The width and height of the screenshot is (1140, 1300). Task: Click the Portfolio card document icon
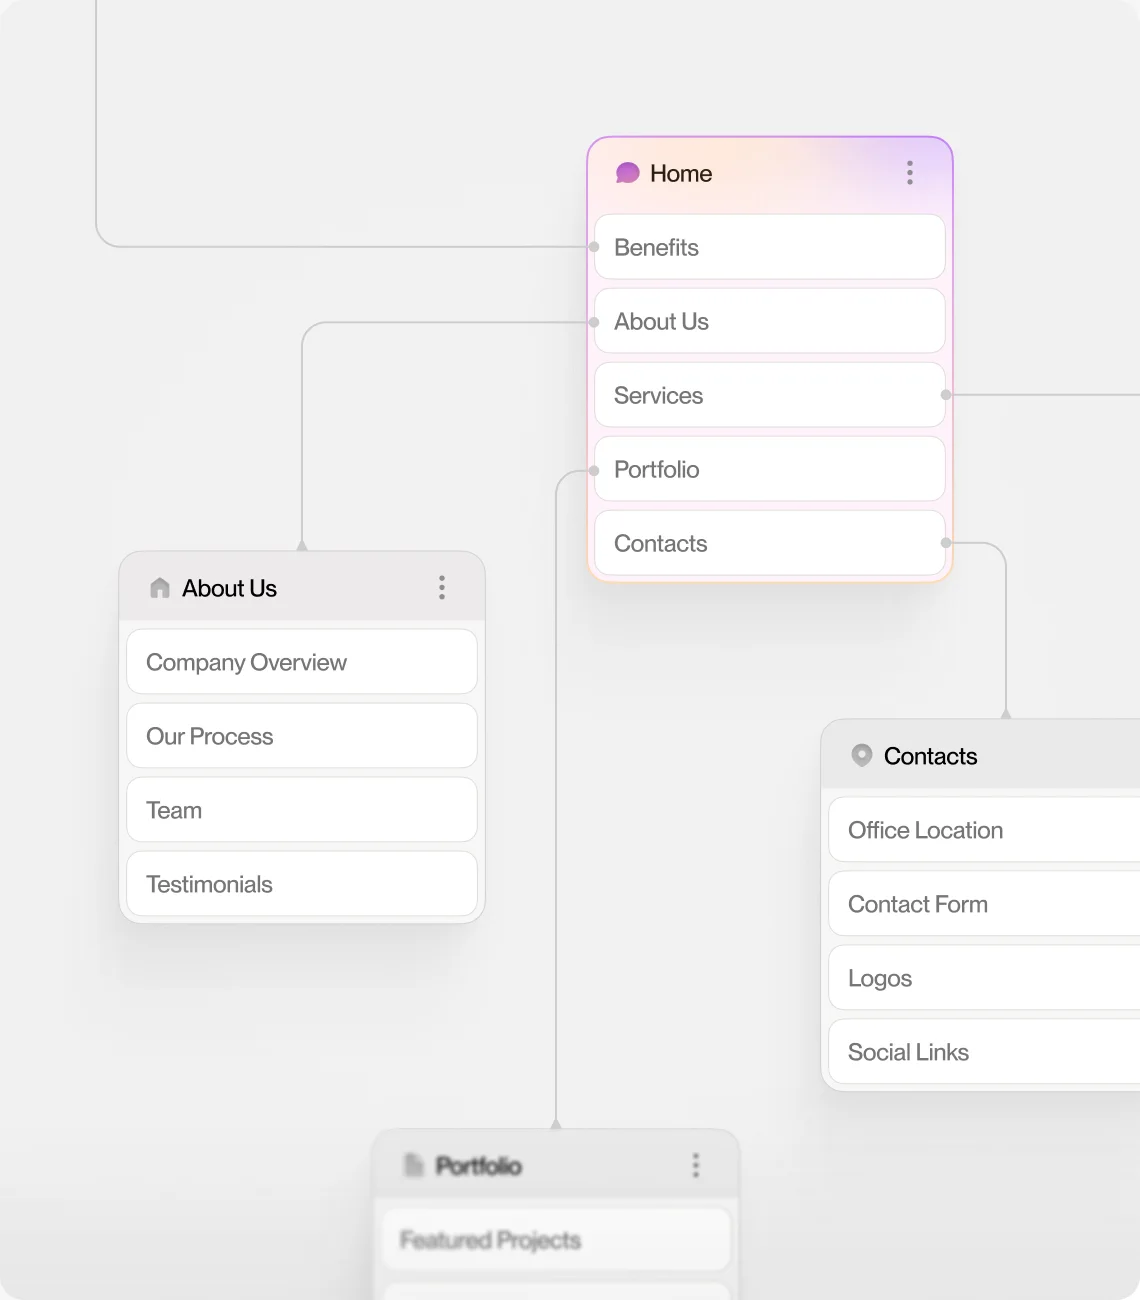(x=413, y=1165)
